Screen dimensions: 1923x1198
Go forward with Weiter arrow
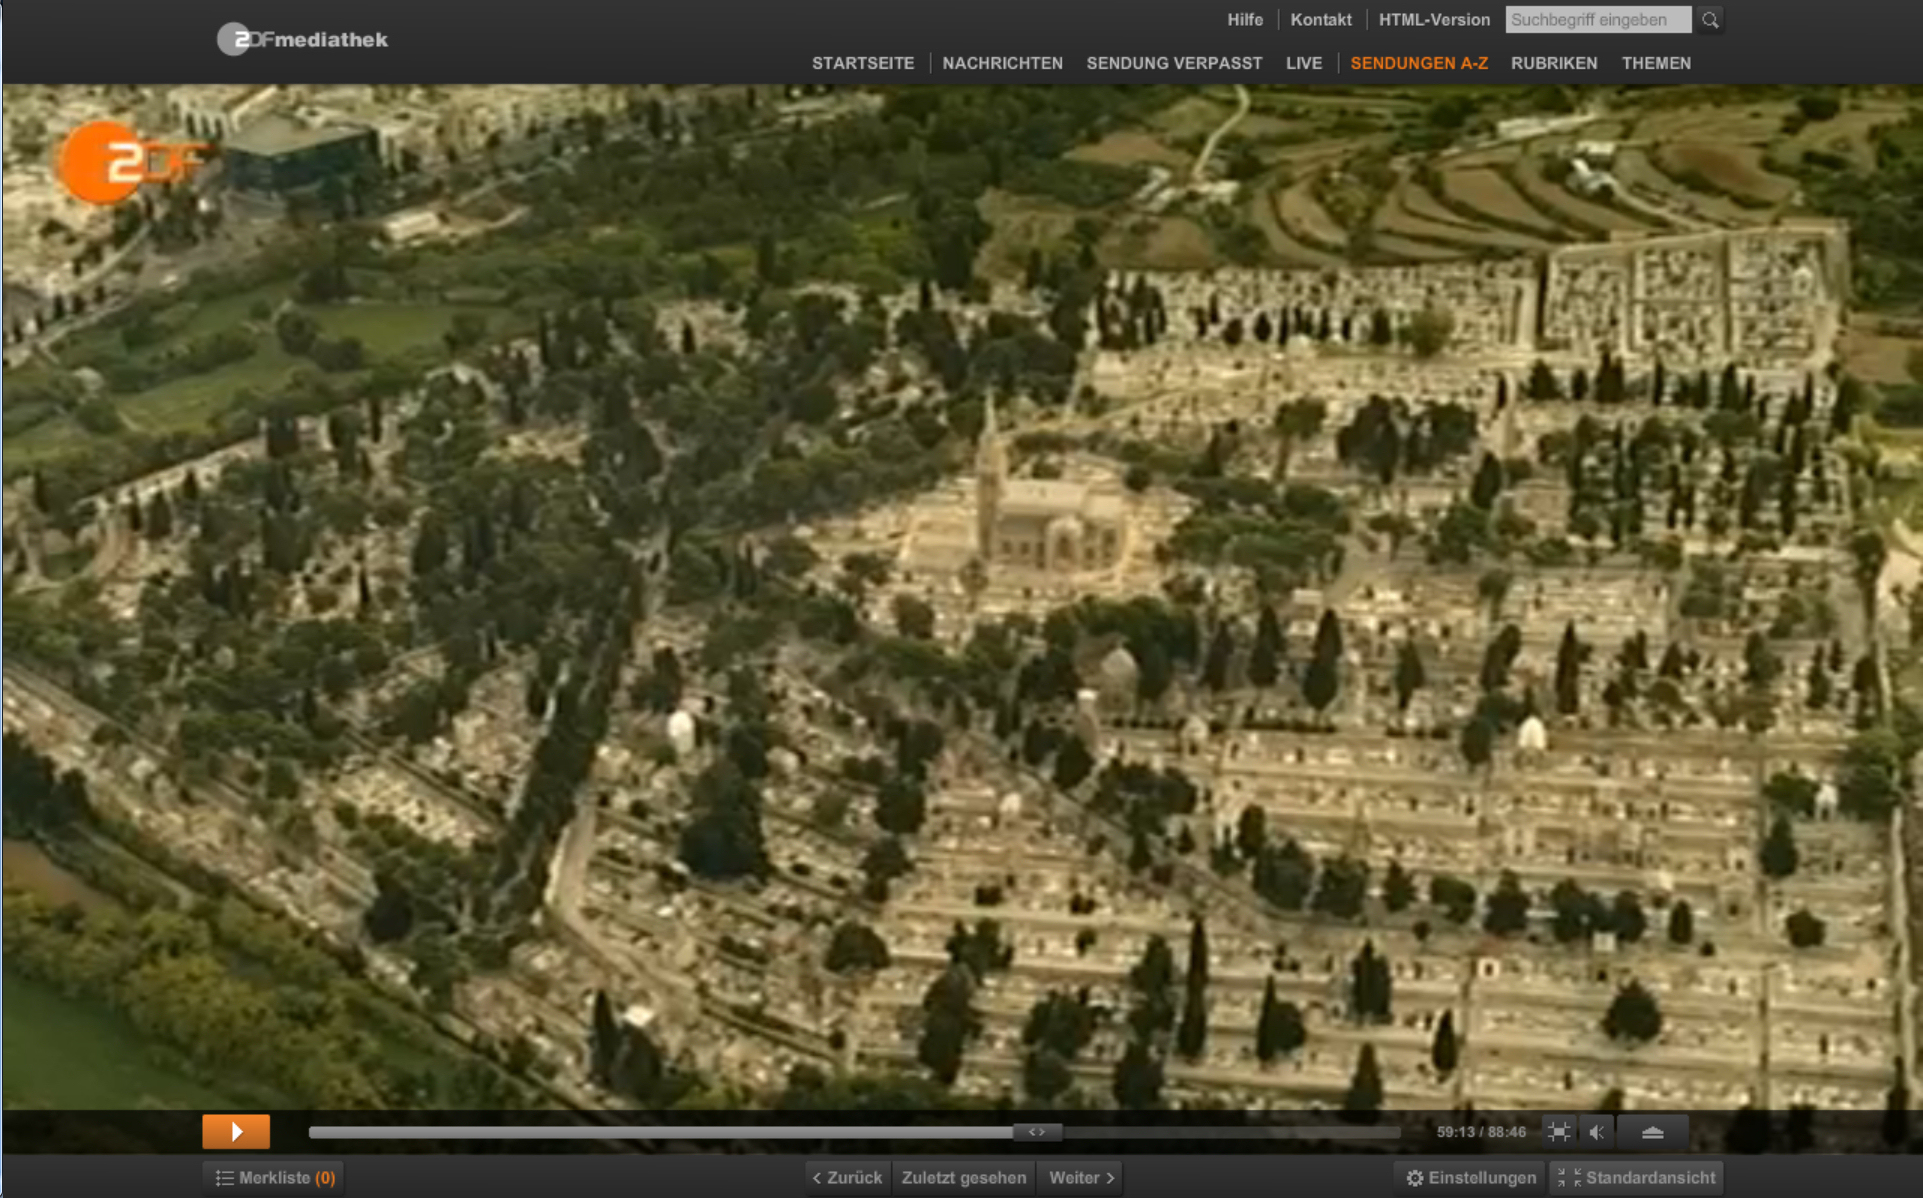click(1082, 1178)
